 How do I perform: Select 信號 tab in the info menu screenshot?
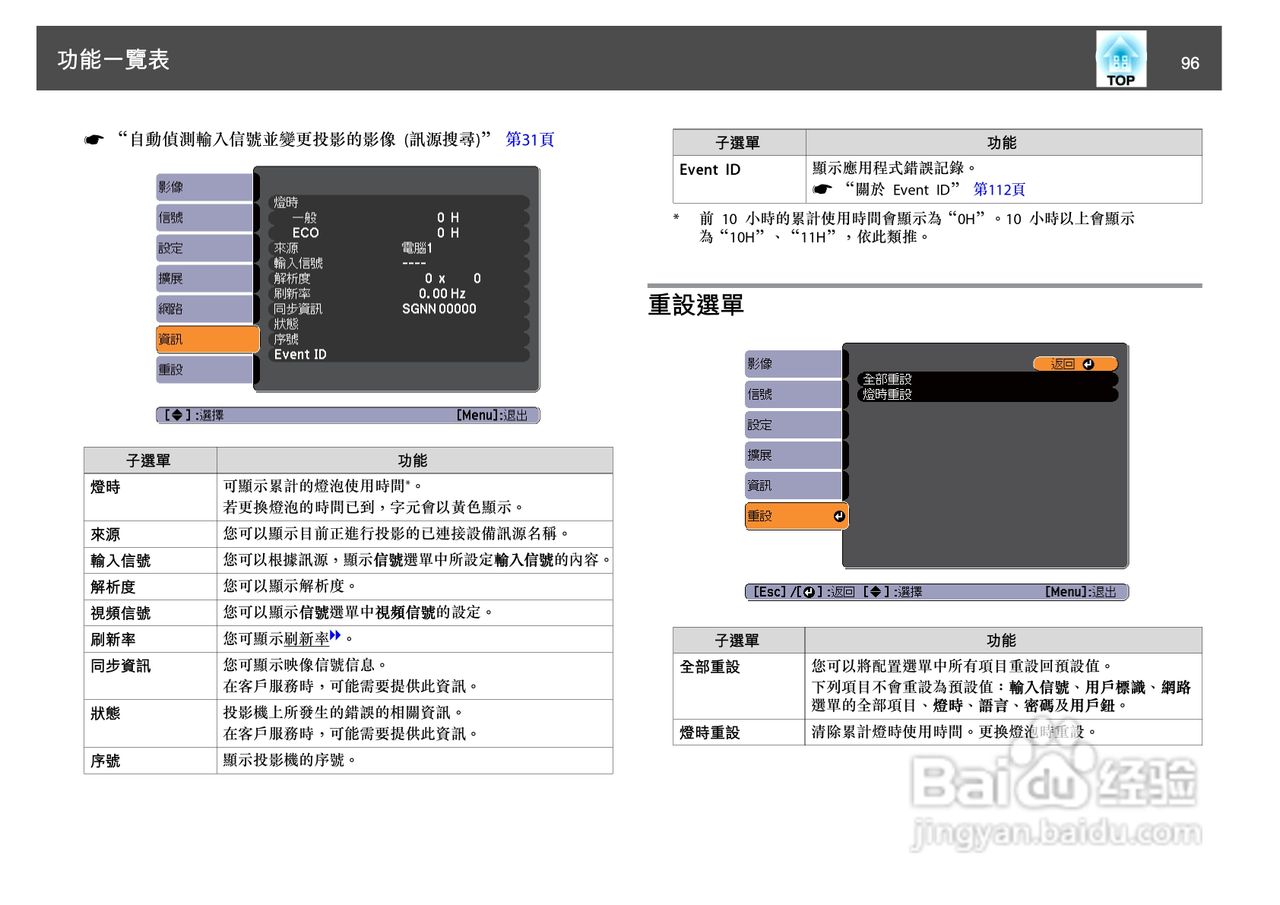[206, 217]
